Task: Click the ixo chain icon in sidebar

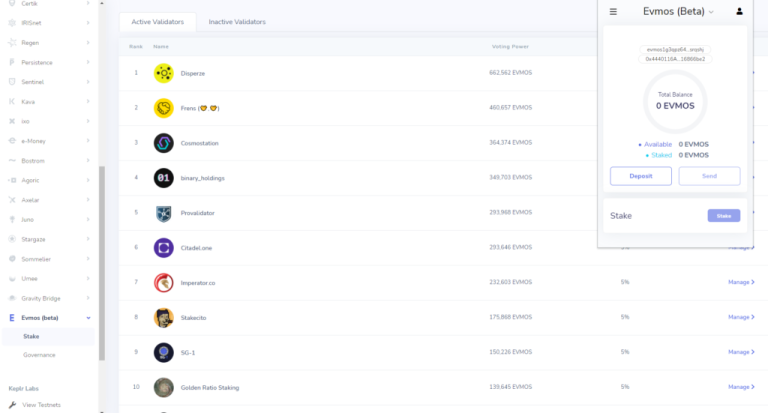Action: tap(12, 121)
